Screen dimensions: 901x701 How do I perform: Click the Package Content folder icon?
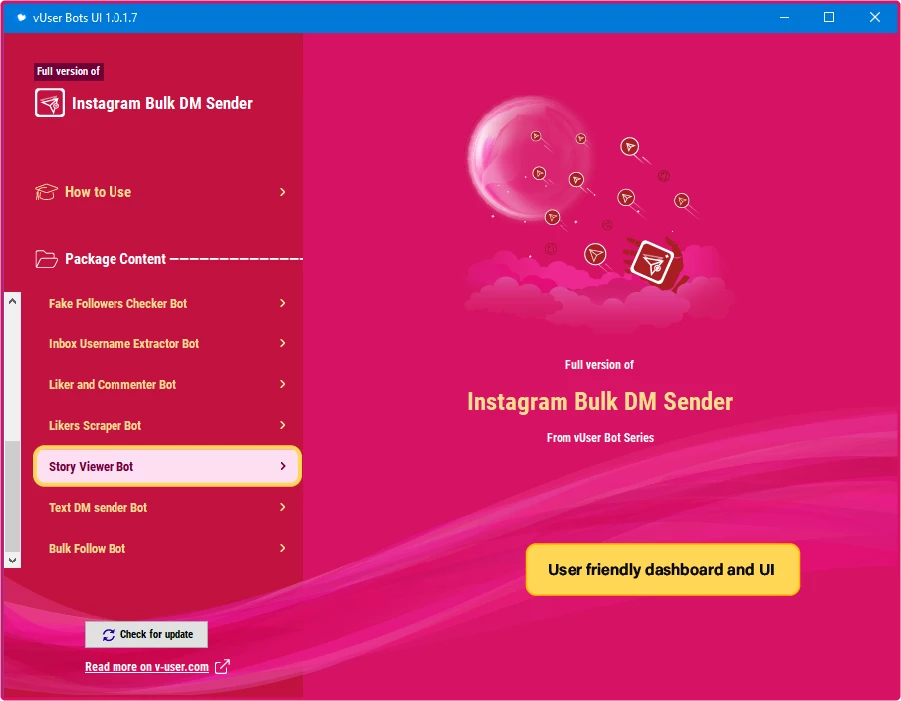point(46,259)
